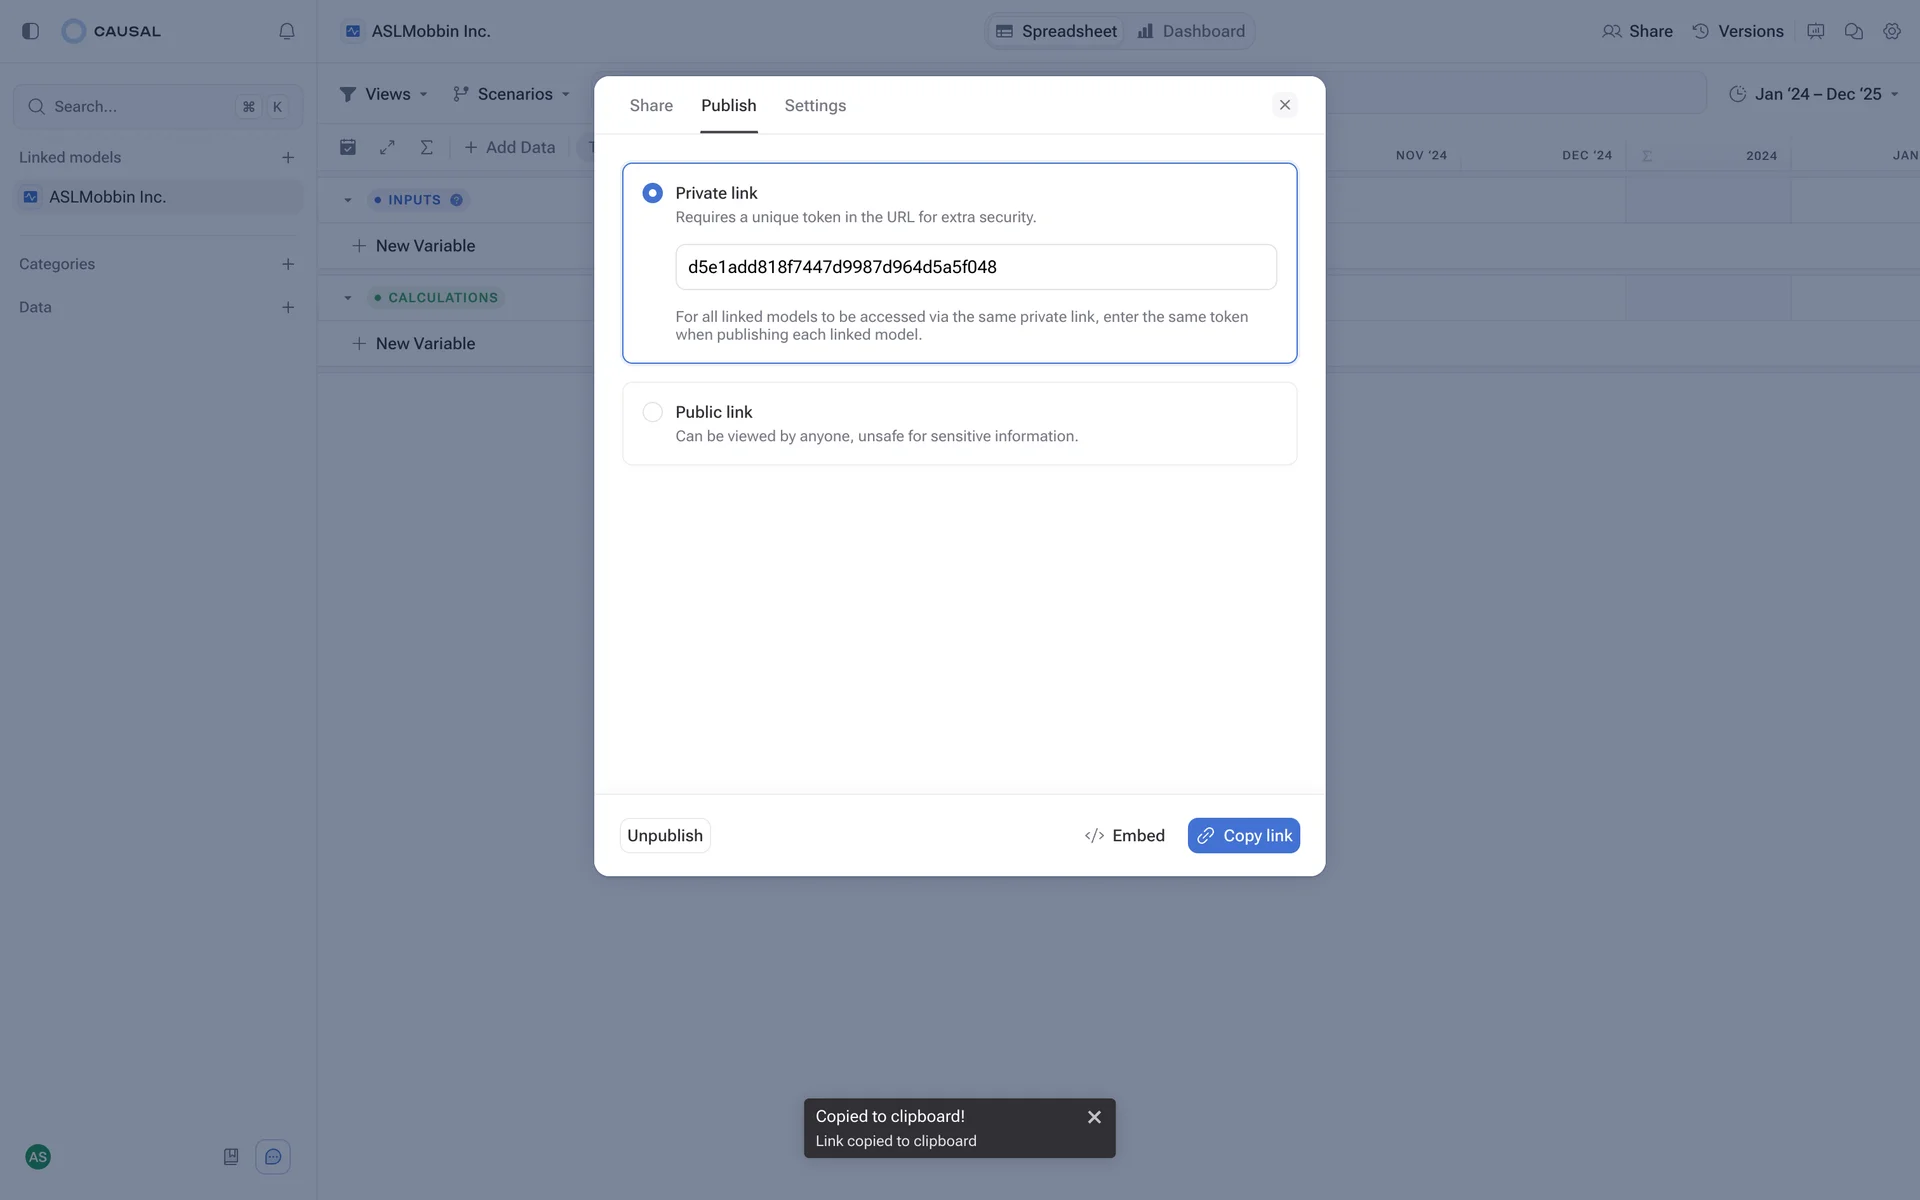Toggle the sidebar collapse icon

click(30, 31)
